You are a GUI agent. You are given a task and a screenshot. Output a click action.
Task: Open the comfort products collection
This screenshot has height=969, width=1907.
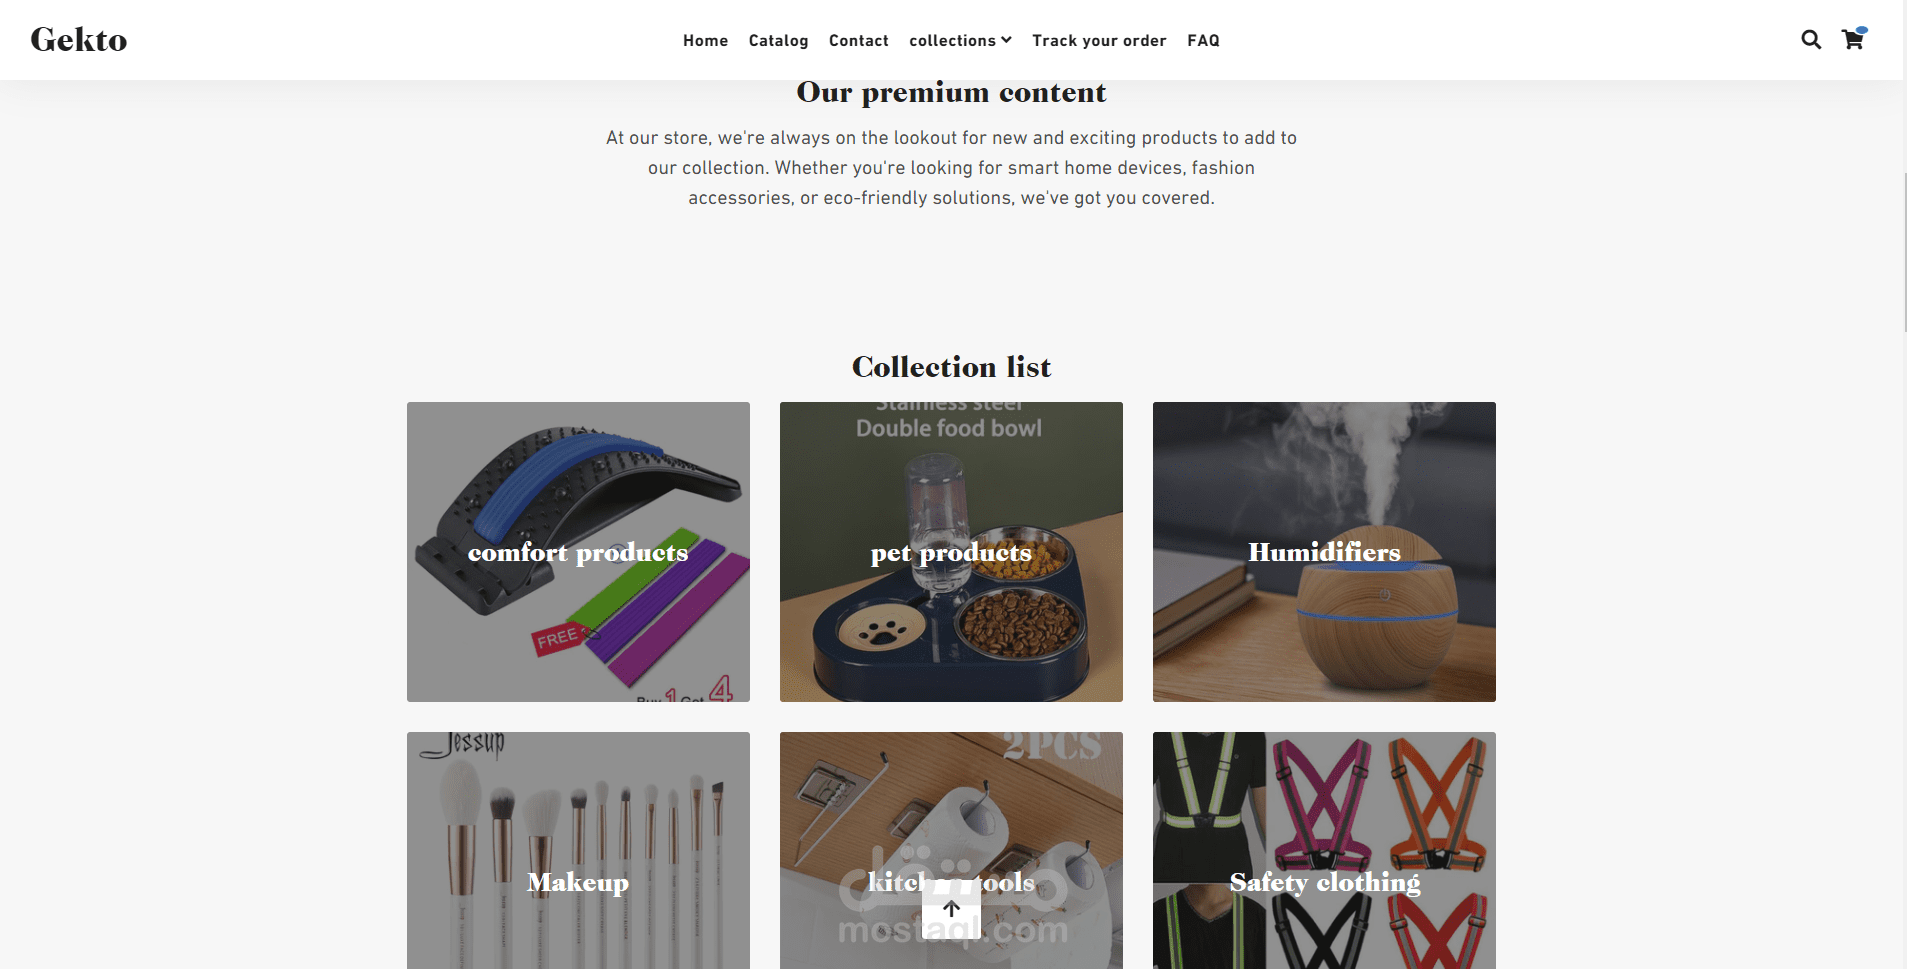(x=578, y=552)
